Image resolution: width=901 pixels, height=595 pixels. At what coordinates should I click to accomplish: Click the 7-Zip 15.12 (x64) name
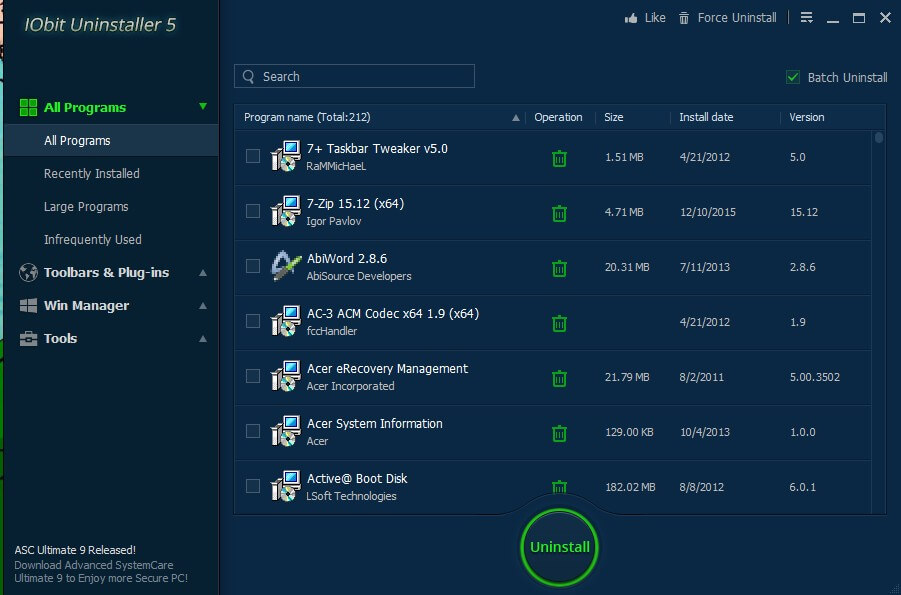355,204
